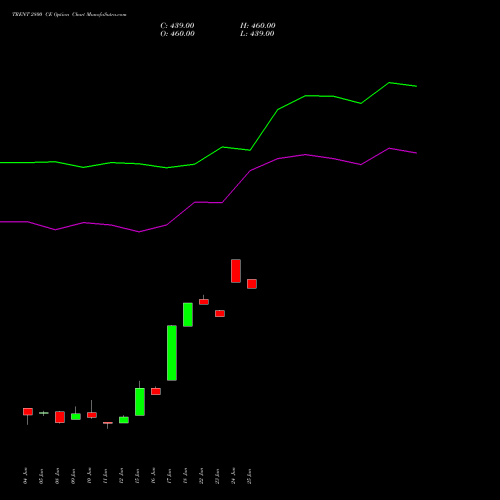Click the low value 'L: 439.00'

point(257,34)
